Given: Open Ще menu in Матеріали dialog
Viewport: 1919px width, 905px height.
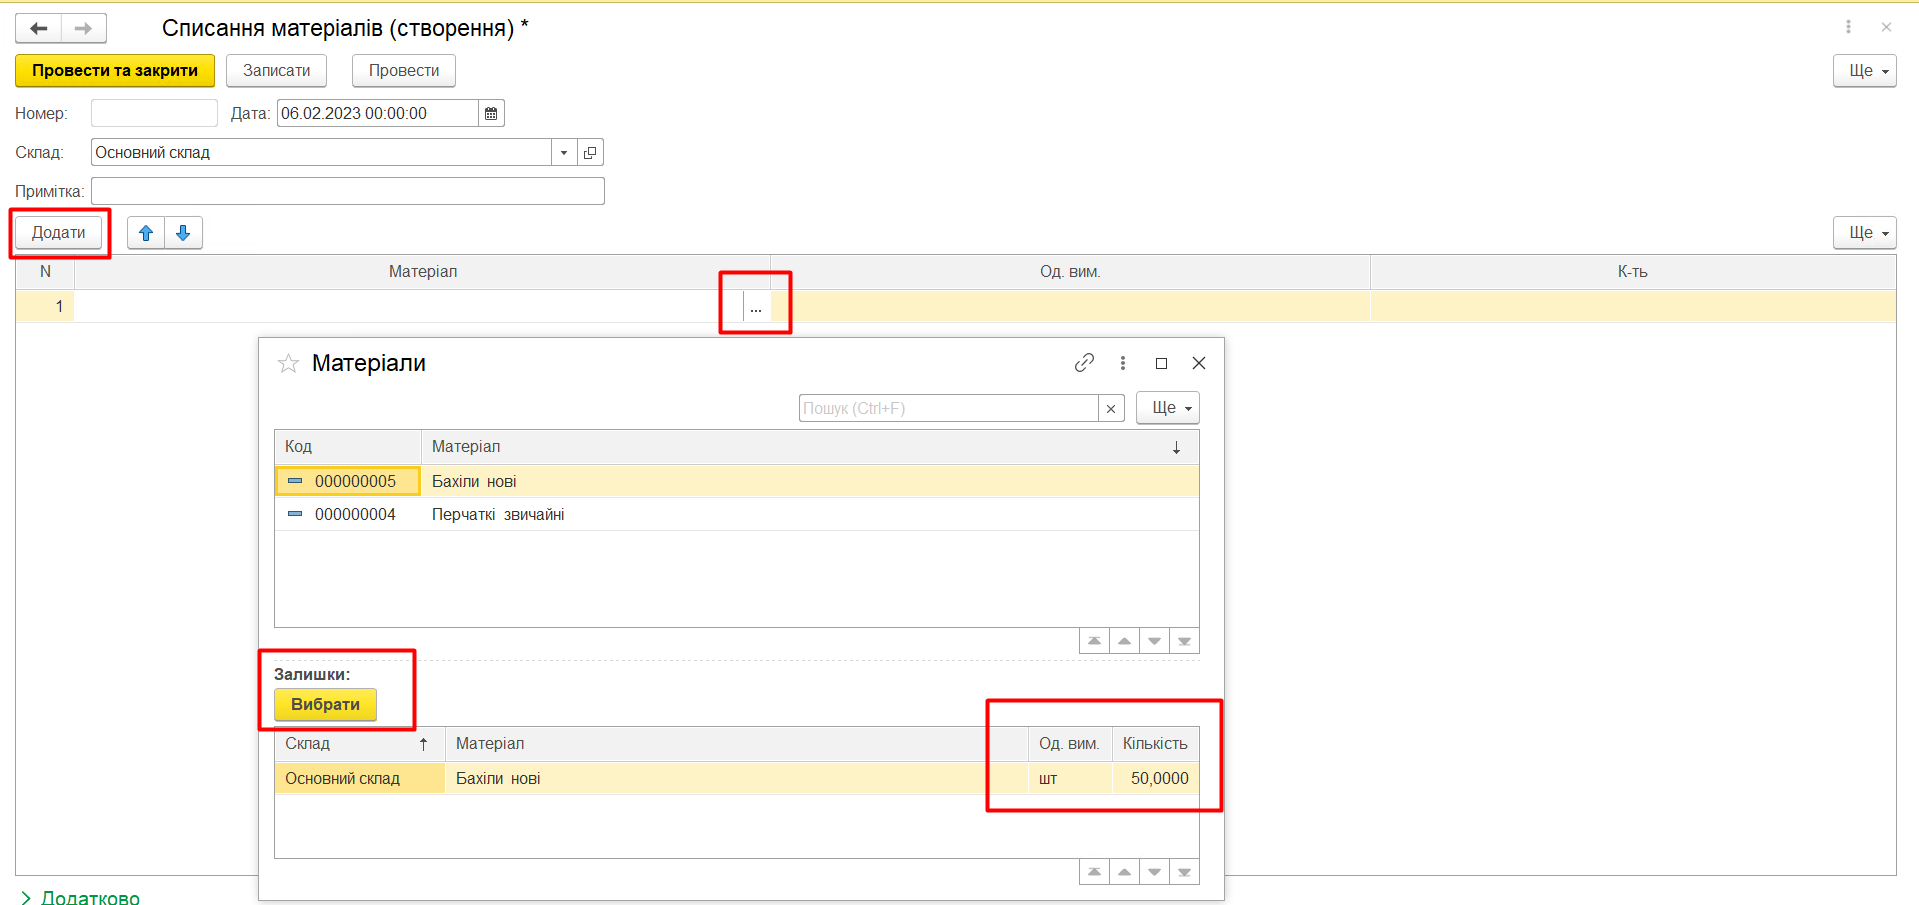Looking at the screenshot, I should pyautogui.click(x=1167, y=408).
